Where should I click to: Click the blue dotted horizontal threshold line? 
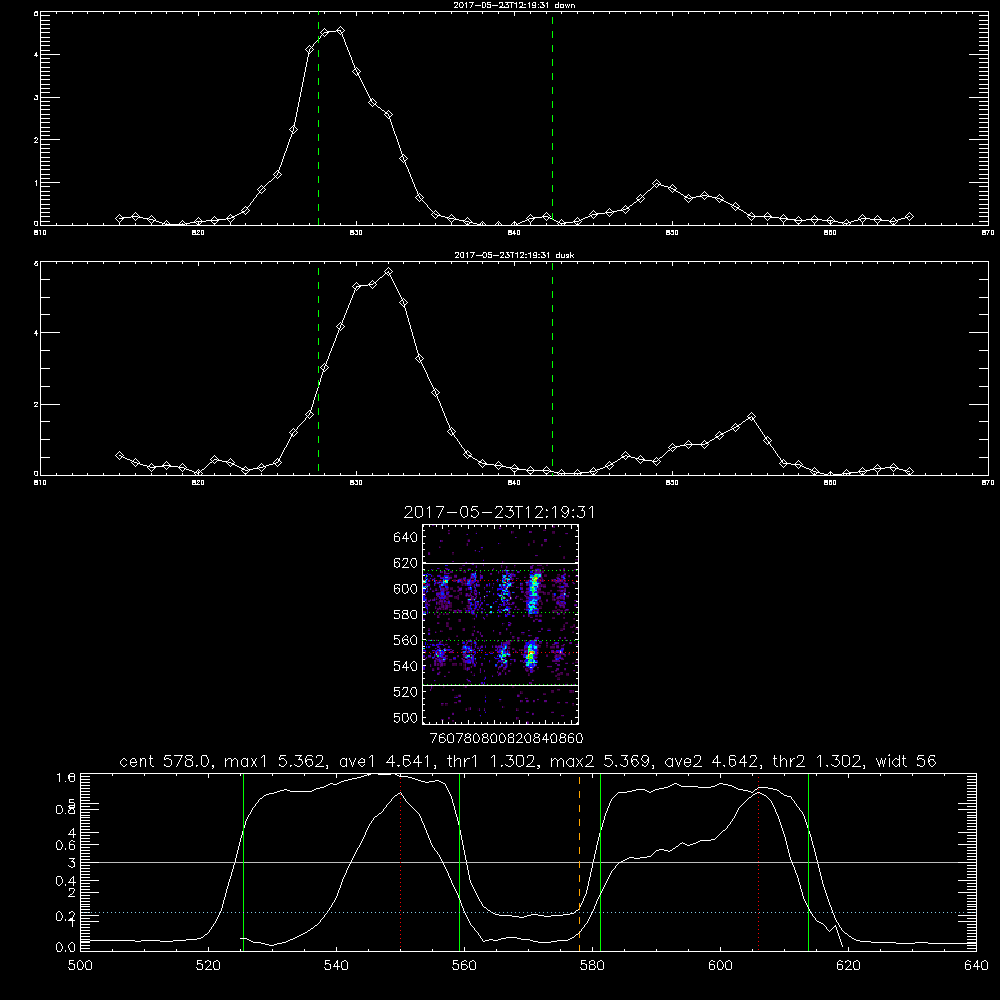pos(528,913)
